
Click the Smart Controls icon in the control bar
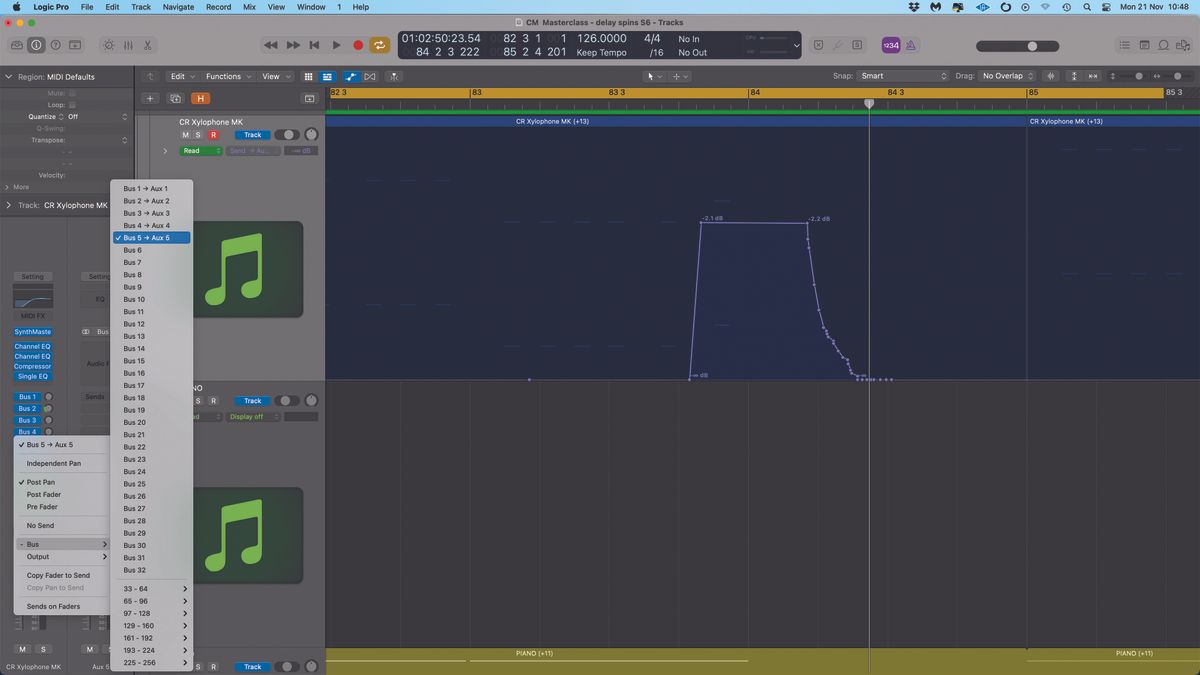click(x=108, y=45)
